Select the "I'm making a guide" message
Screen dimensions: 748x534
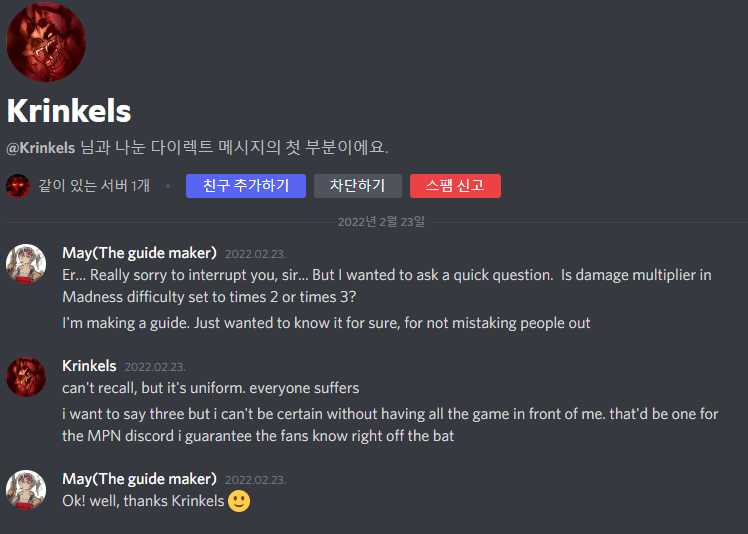click(326, 323)
